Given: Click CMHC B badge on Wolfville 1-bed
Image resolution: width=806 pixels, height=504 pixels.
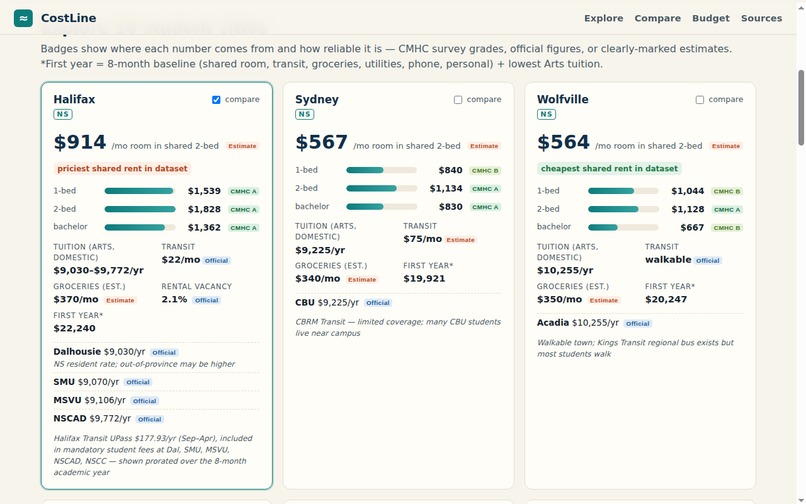Looking at the screenshot, I should pos(727,191).
